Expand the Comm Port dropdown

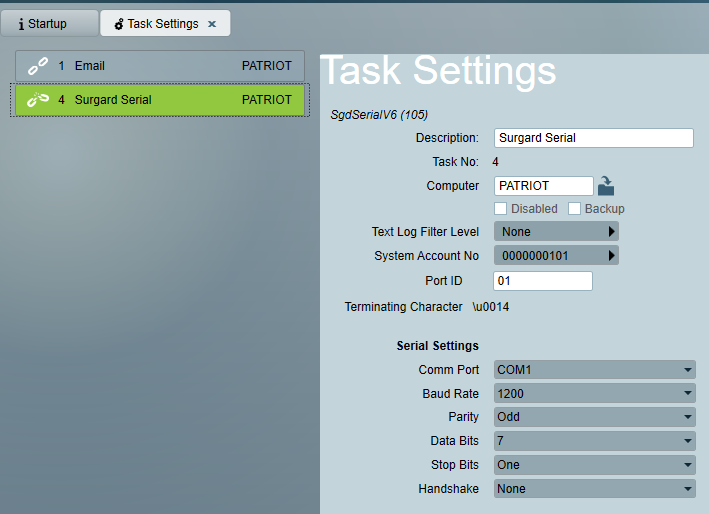[595, 370]
